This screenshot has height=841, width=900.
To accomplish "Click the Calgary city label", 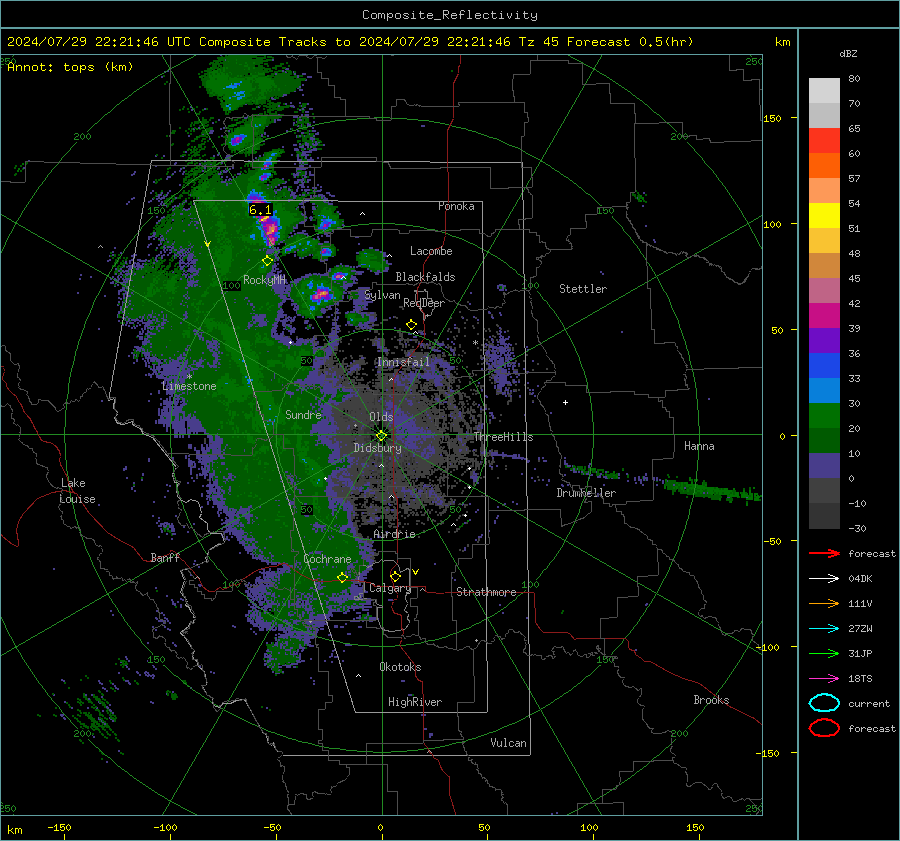I will point(390,588).
